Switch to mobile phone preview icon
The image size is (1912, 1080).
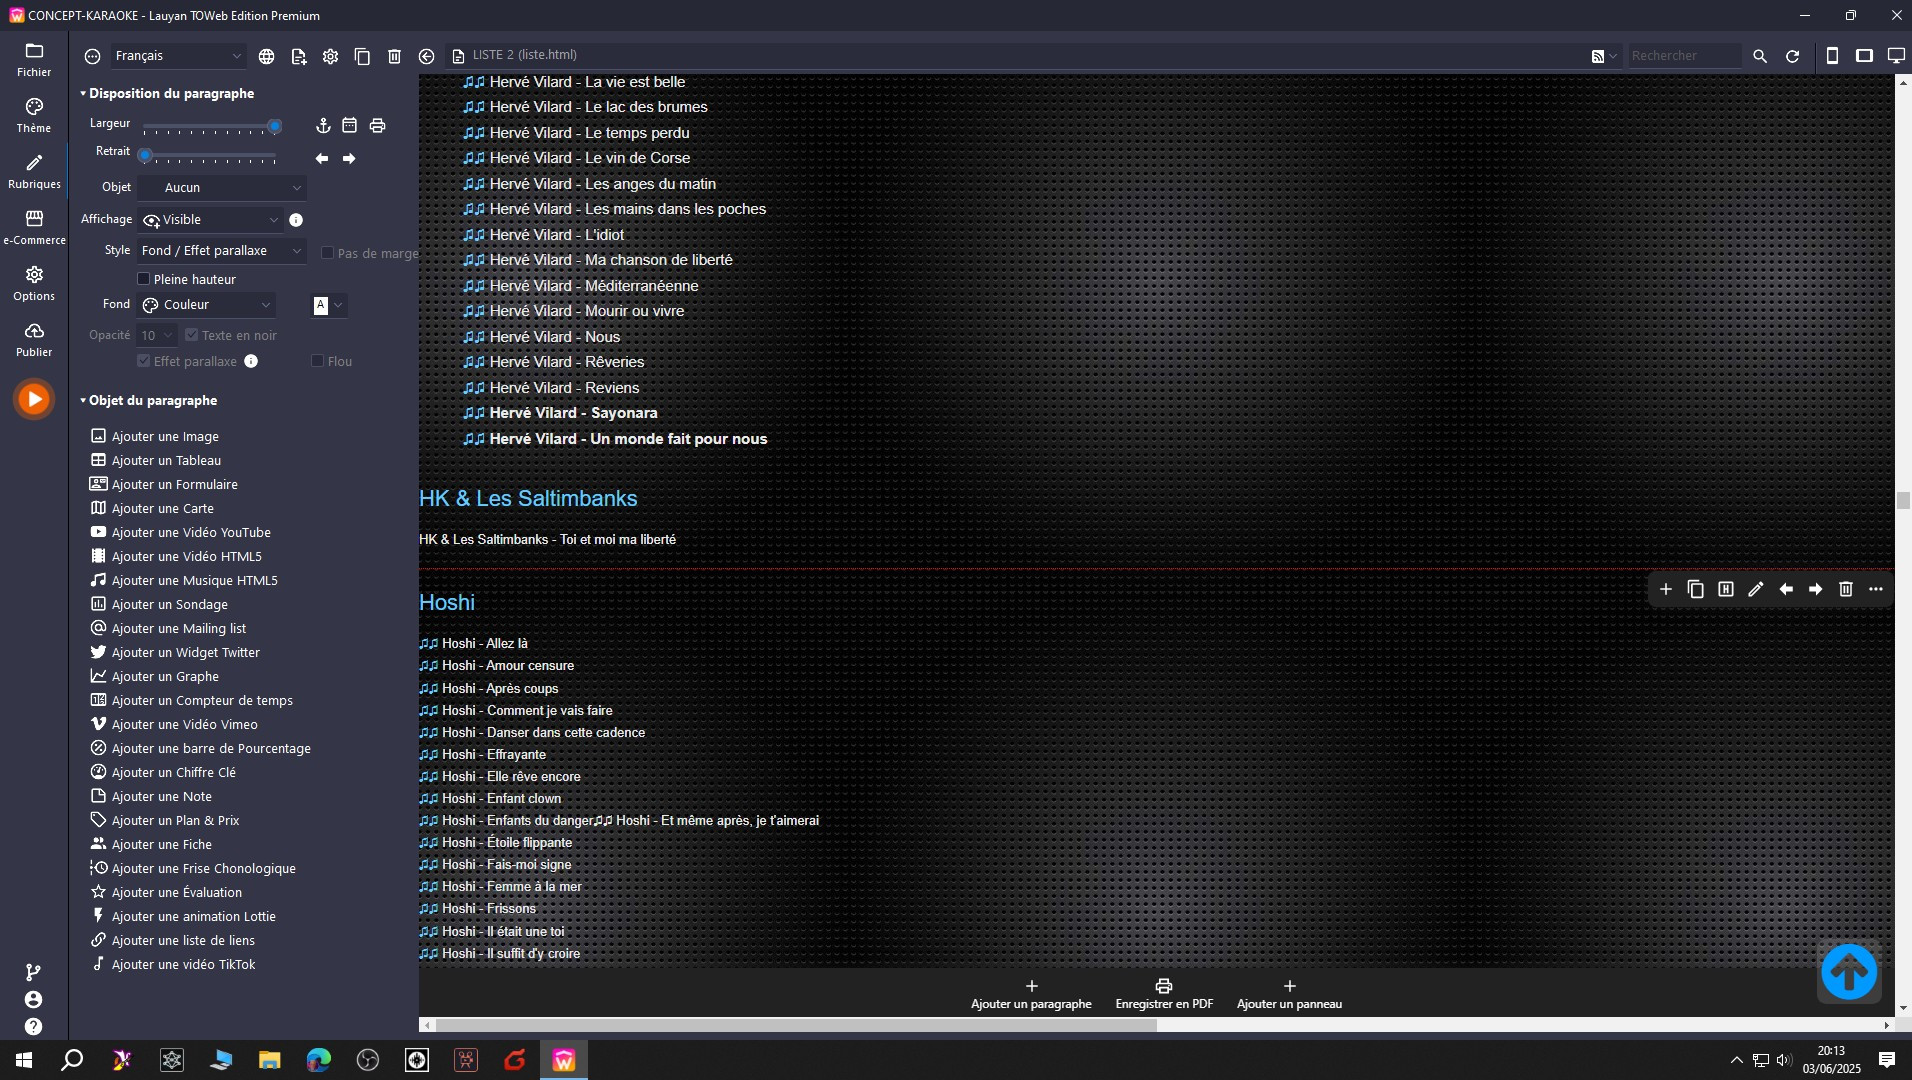click(x=1832, y=56)
